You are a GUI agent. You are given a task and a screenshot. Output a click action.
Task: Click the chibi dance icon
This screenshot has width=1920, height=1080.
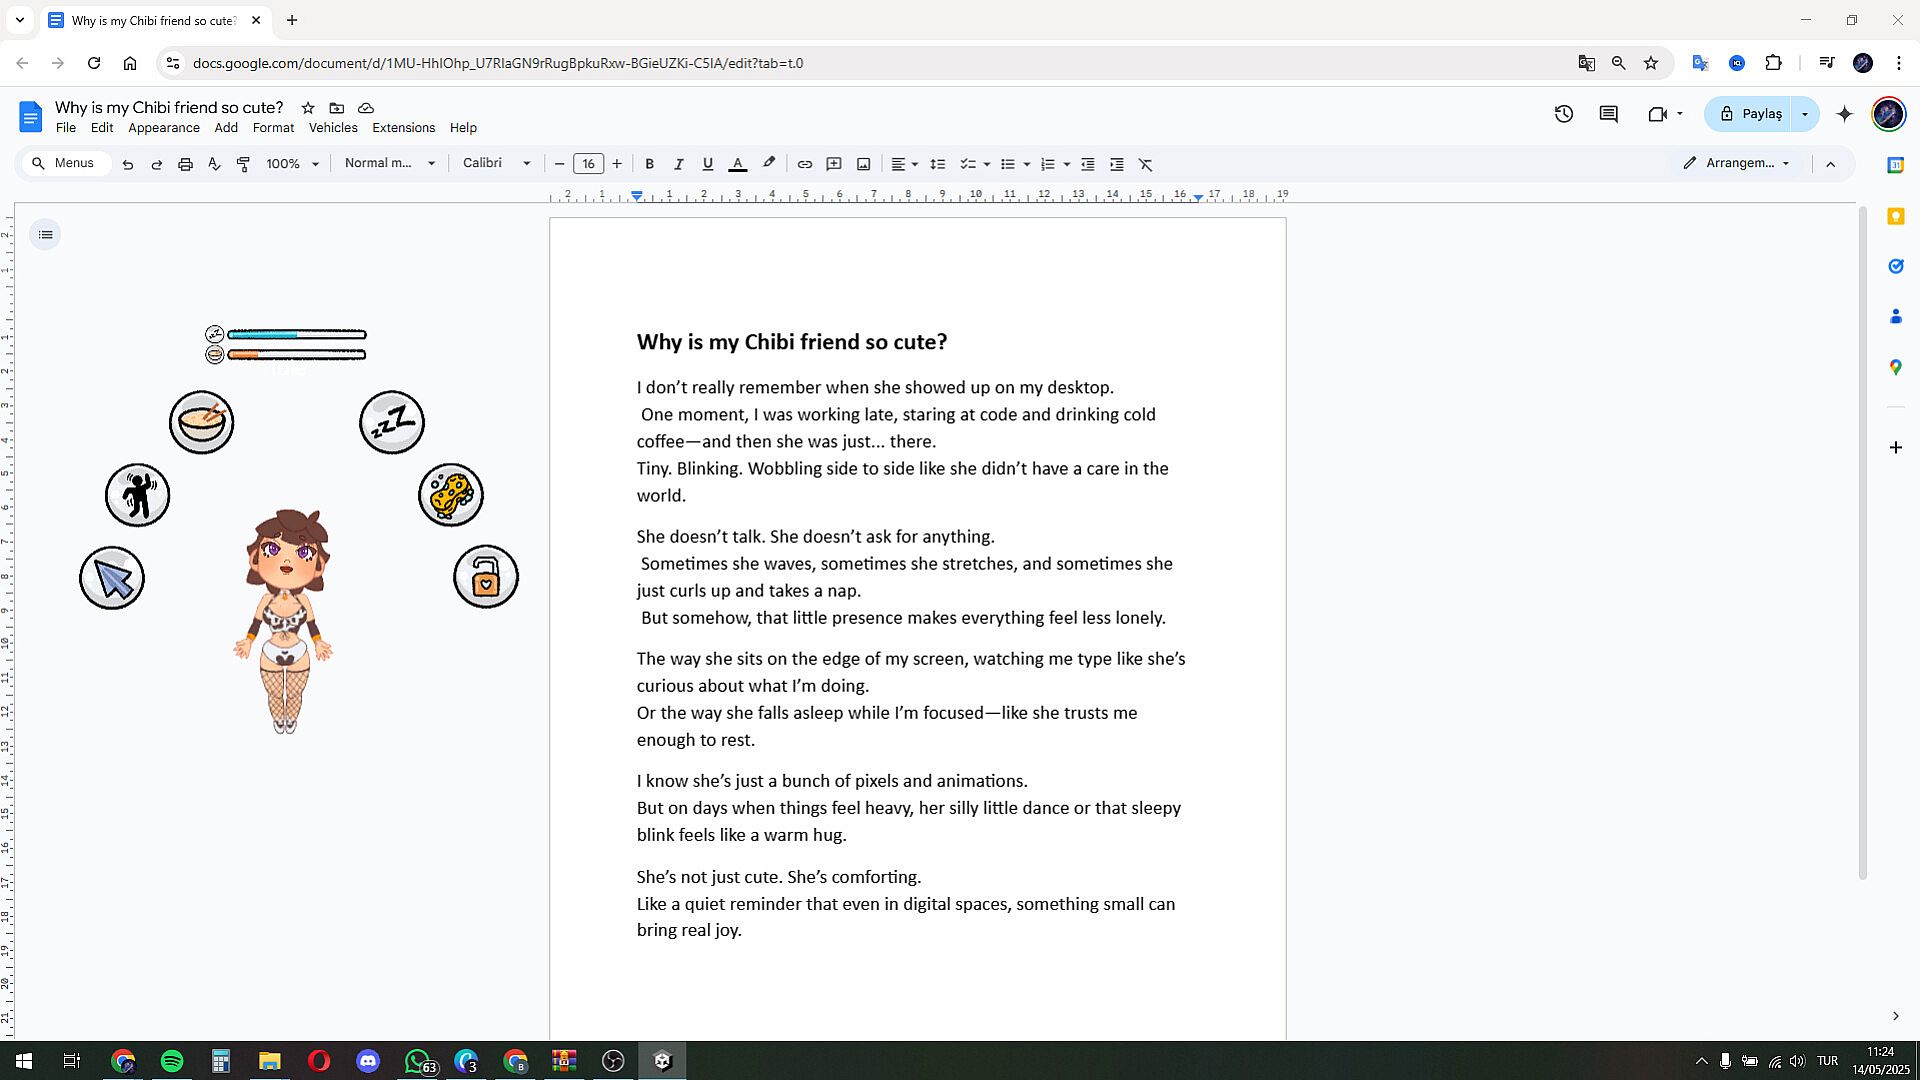(x=138, y=495)
